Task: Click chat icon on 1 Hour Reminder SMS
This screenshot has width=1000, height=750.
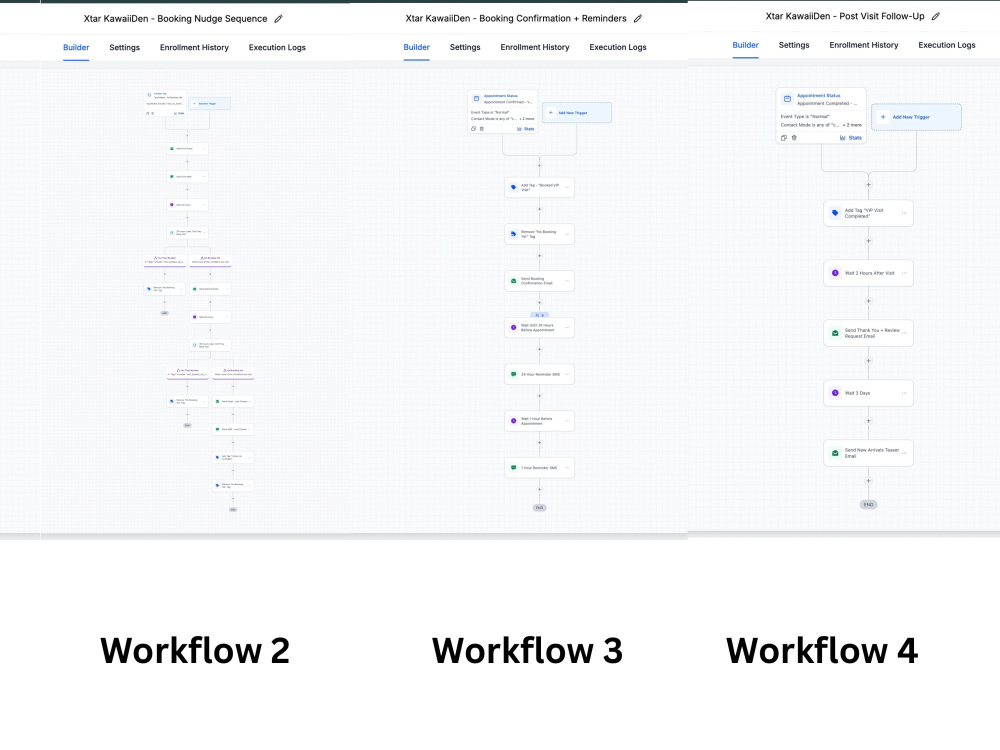Action: 513,467
